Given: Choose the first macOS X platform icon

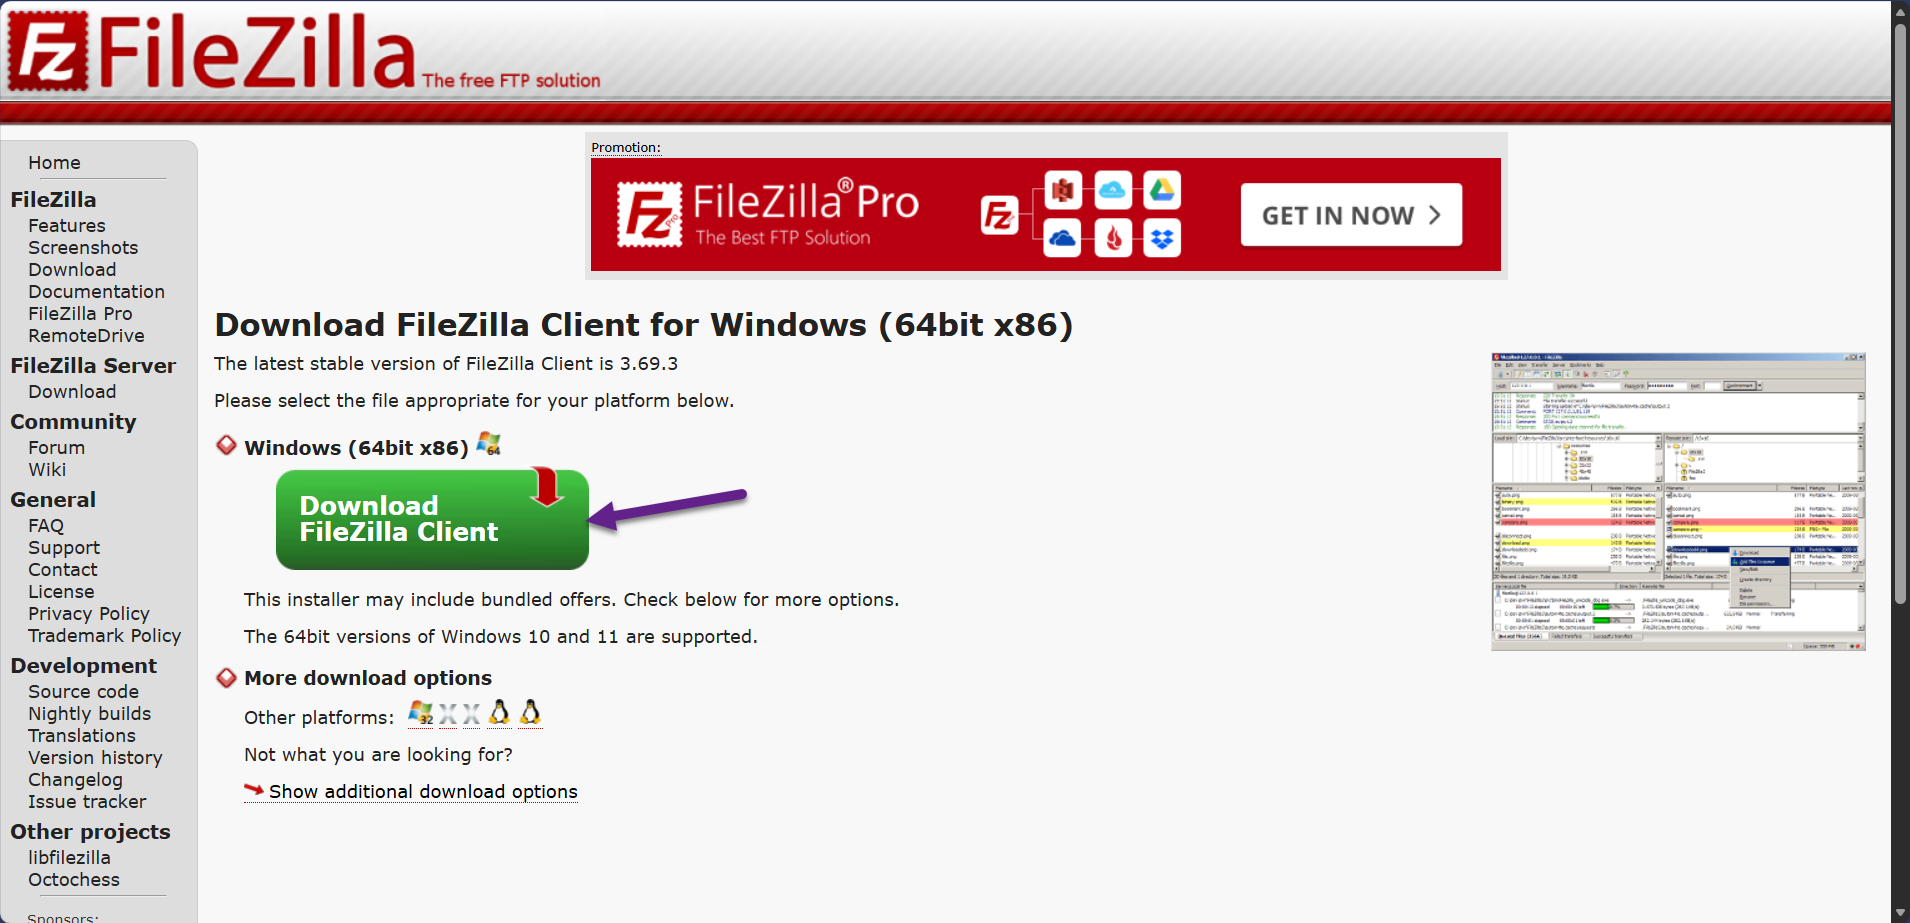Looking at the screenshot, I should pos(448,714).
